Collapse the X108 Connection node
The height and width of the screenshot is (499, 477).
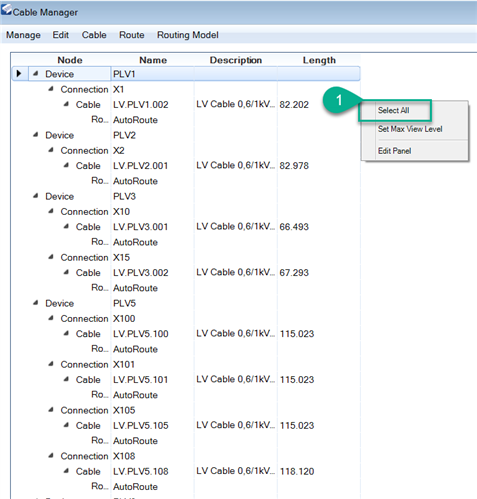(51, 455)
